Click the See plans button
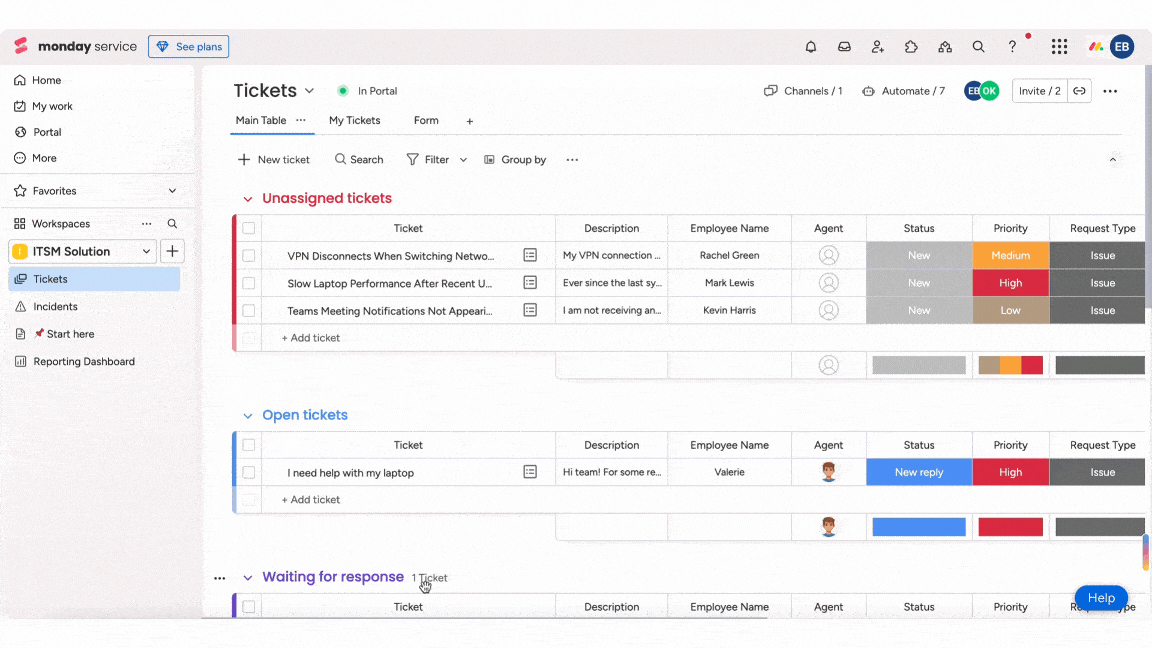Viewport: 1152px width, 648px height. tap(189, 46)
